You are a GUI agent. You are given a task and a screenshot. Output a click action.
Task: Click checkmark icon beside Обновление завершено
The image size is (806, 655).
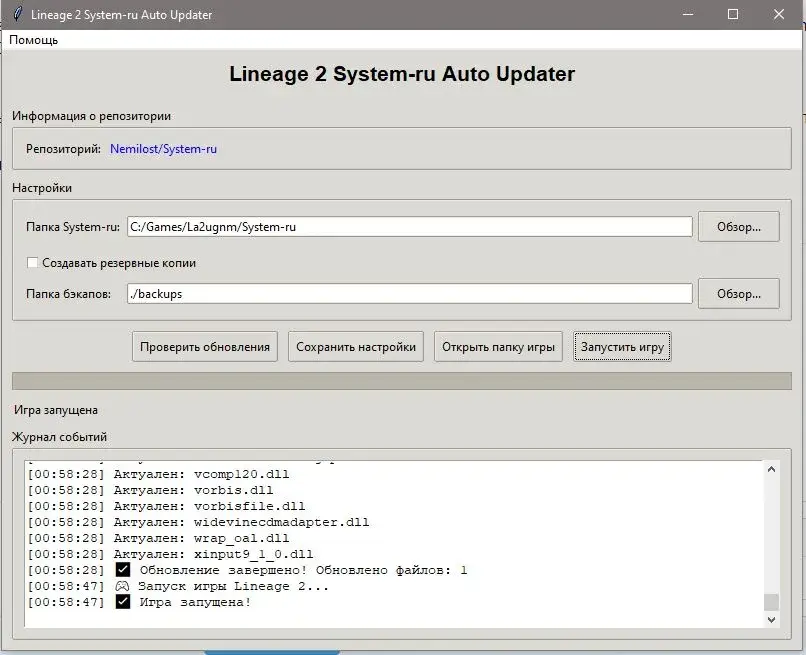pos(123,570)
